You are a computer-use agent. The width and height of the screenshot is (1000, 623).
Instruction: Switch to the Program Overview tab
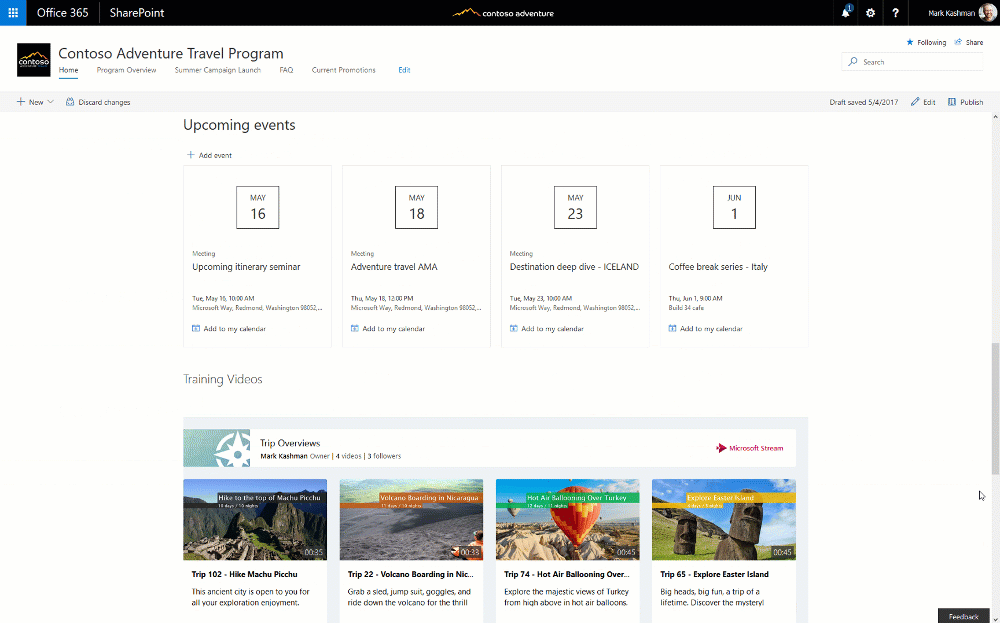pos(126,70)
